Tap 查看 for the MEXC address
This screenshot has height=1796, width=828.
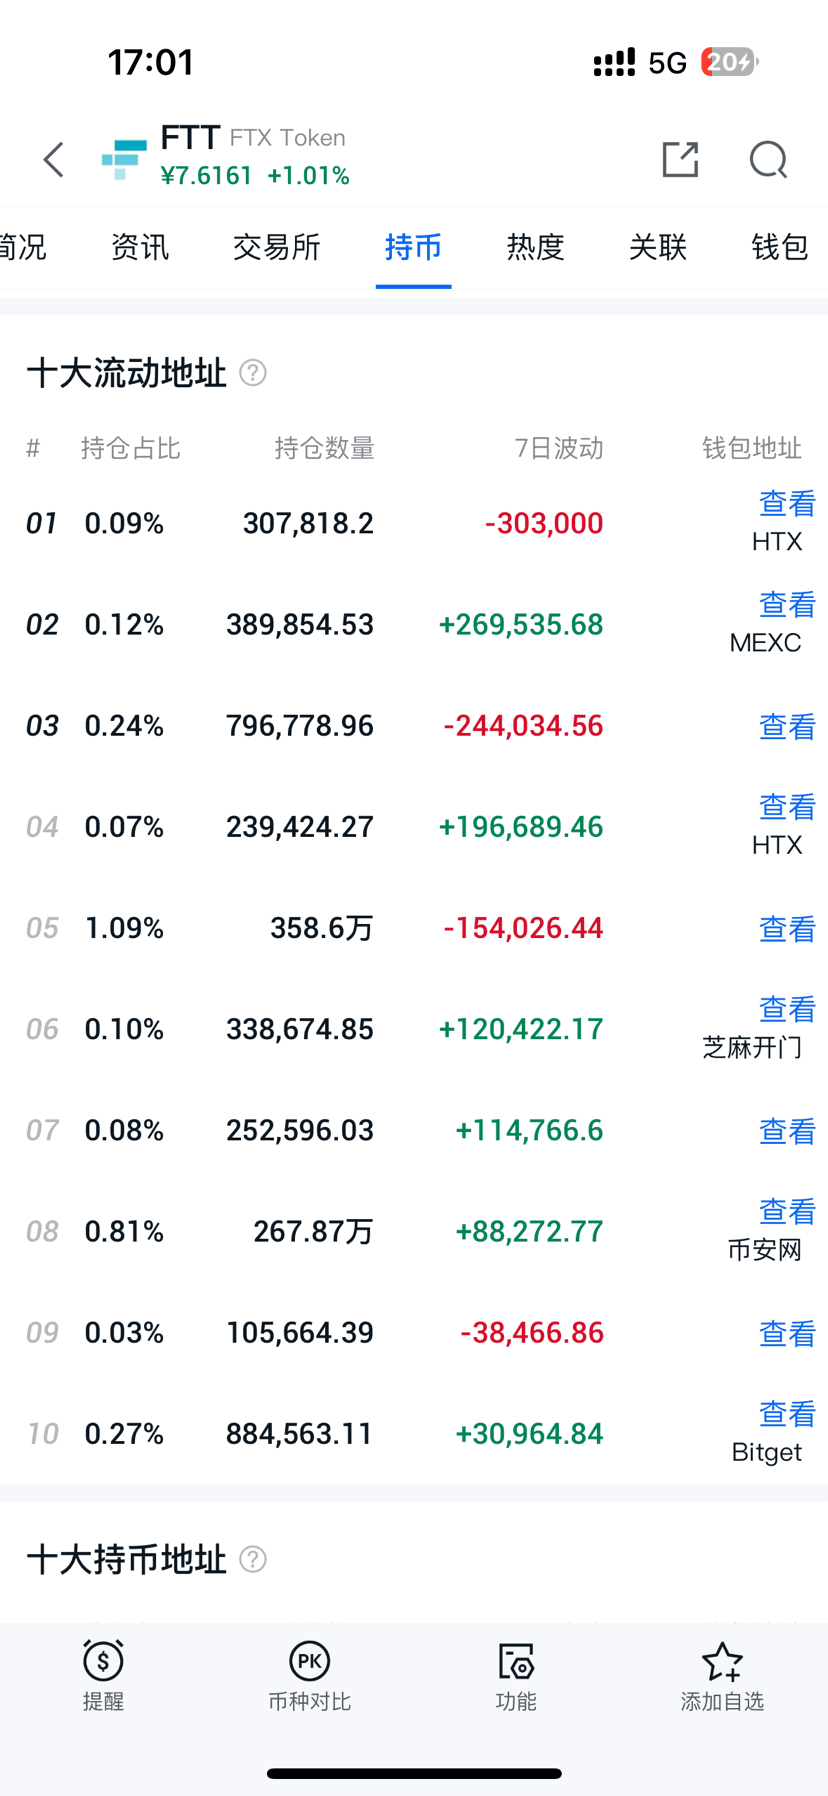pos(787,605)
